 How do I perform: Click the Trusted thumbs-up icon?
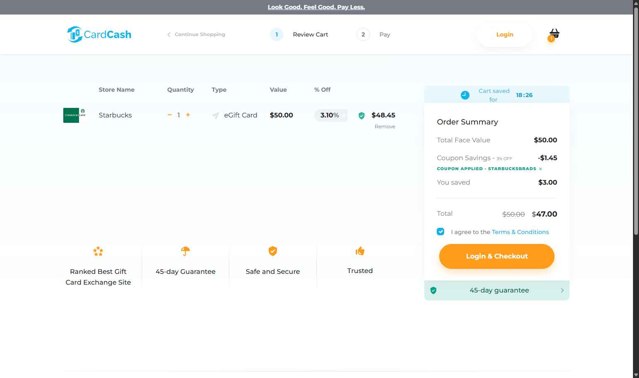[360, 251]
